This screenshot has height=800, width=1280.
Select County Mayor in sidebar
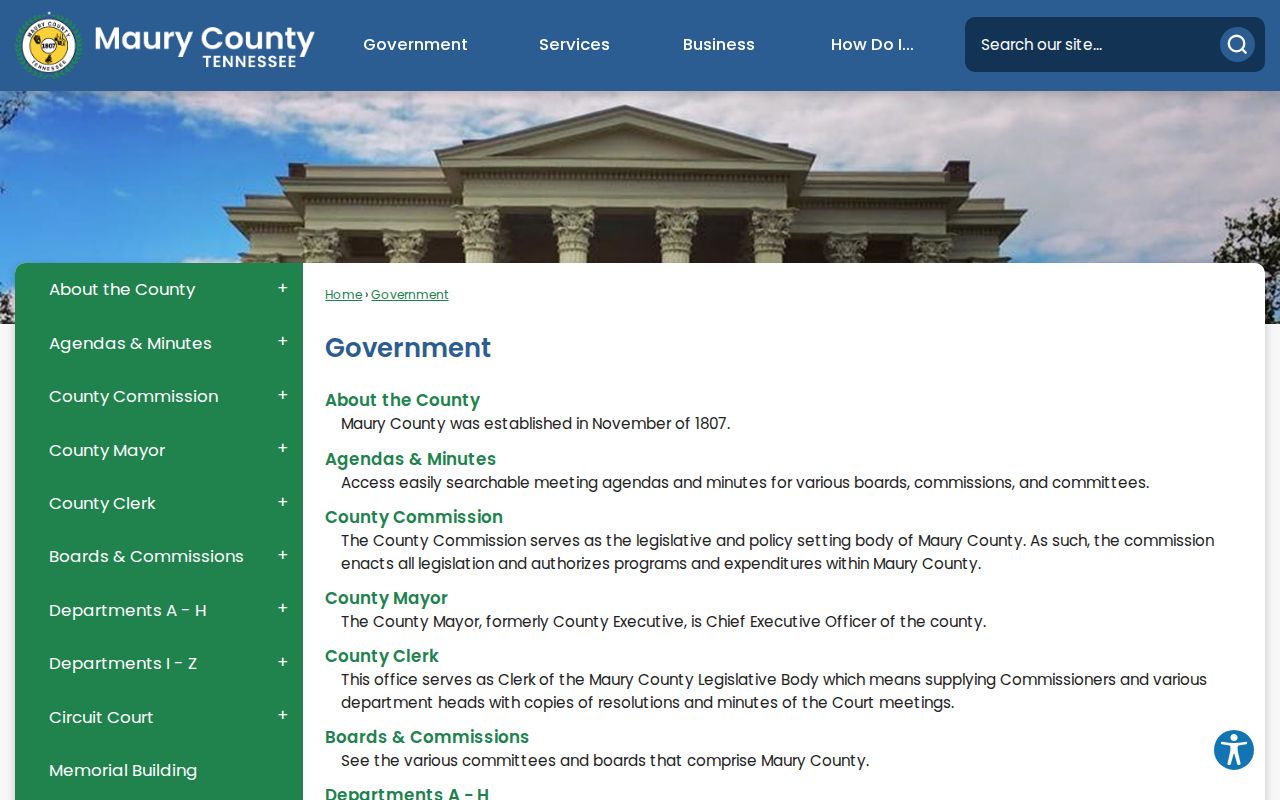tap(107, 450)
